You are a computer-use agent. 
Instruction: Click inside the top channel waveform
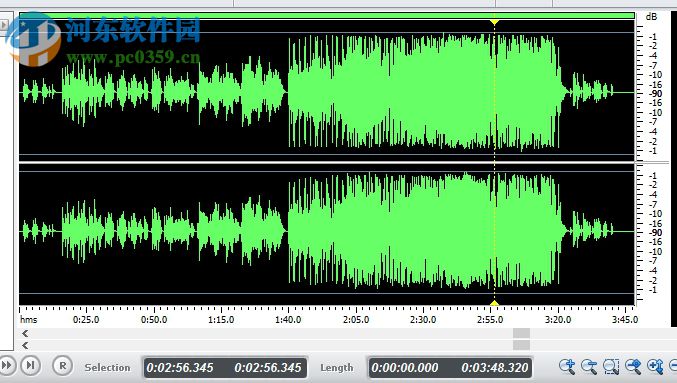(x=327, y=92)
